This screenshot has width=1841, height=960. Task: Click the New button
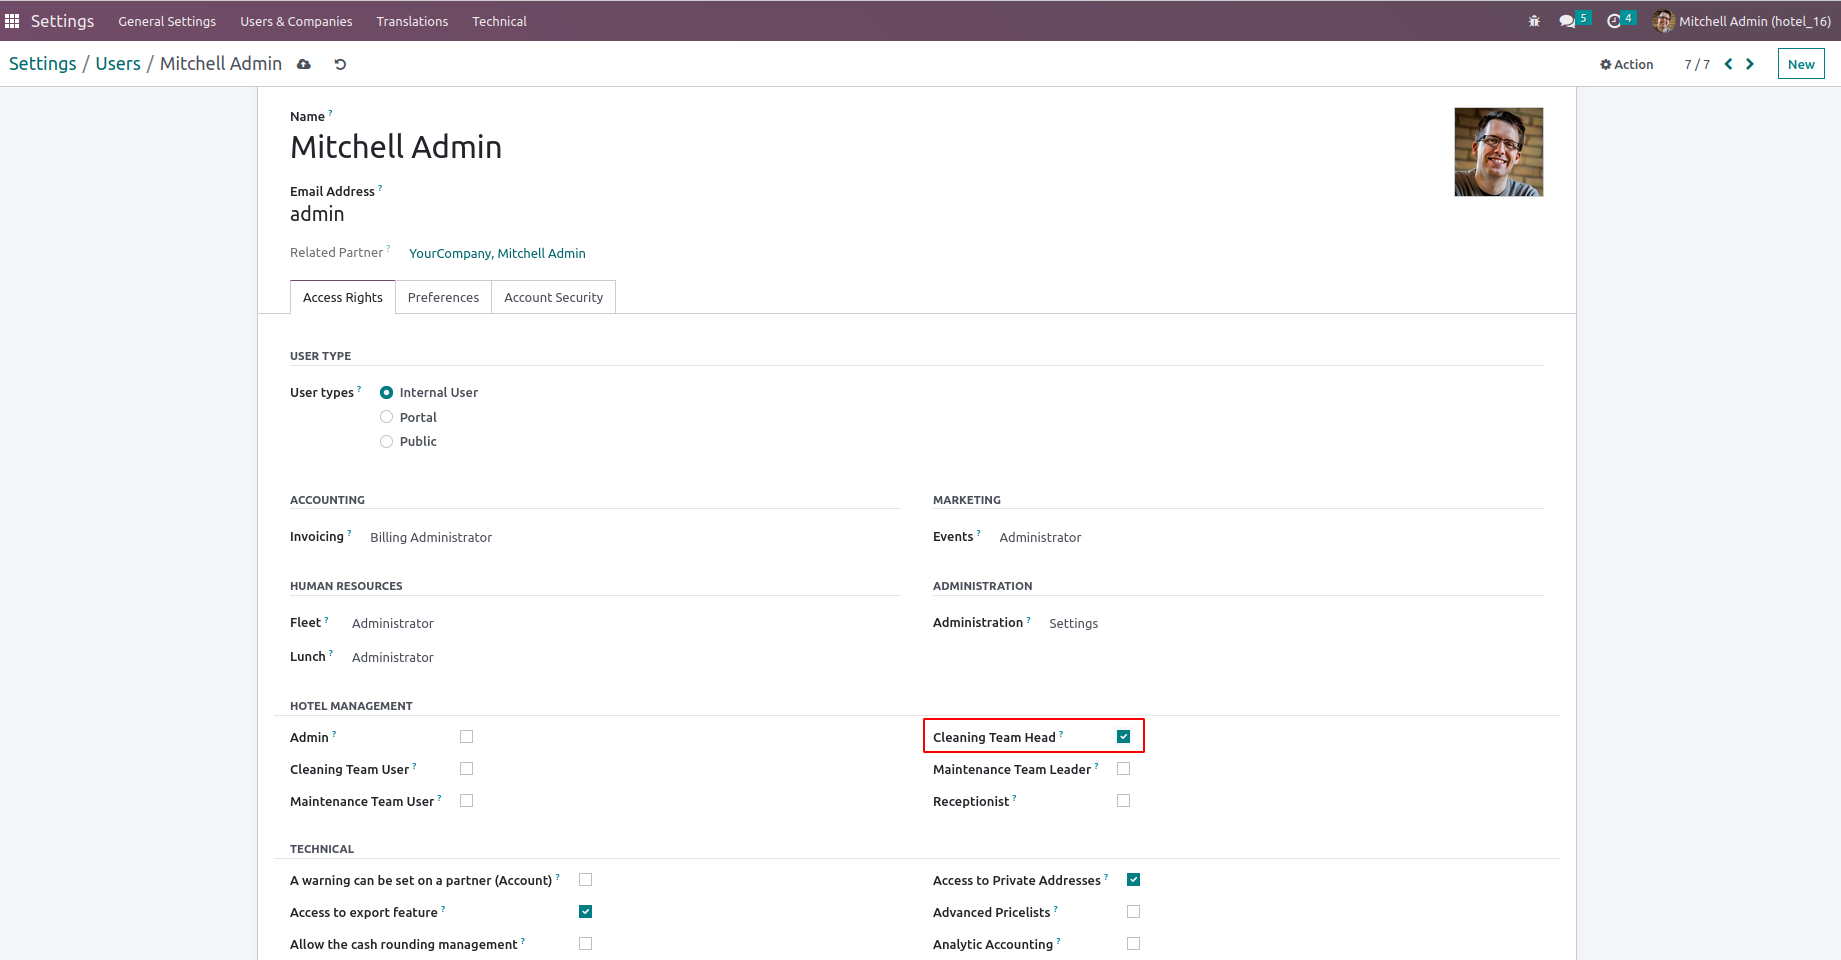(1800, 64)
